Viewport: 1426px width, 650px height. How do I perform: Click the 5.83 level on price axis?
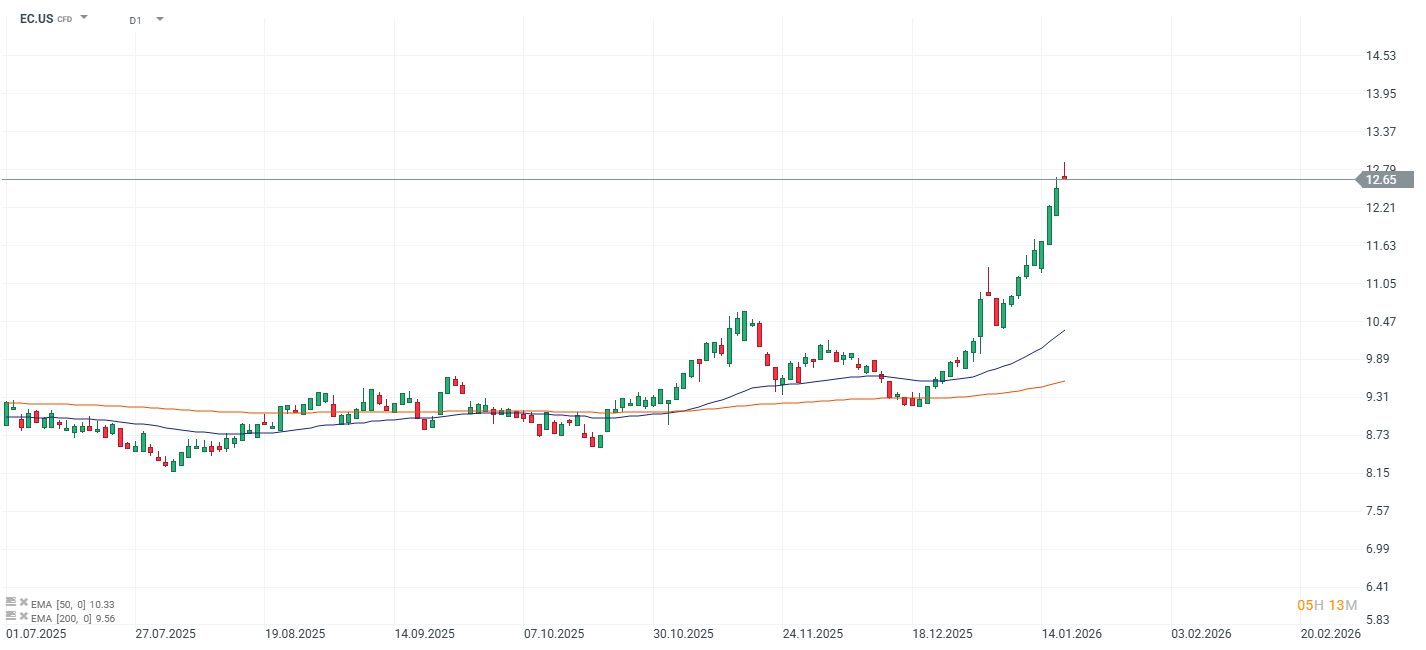(1381, 620)
